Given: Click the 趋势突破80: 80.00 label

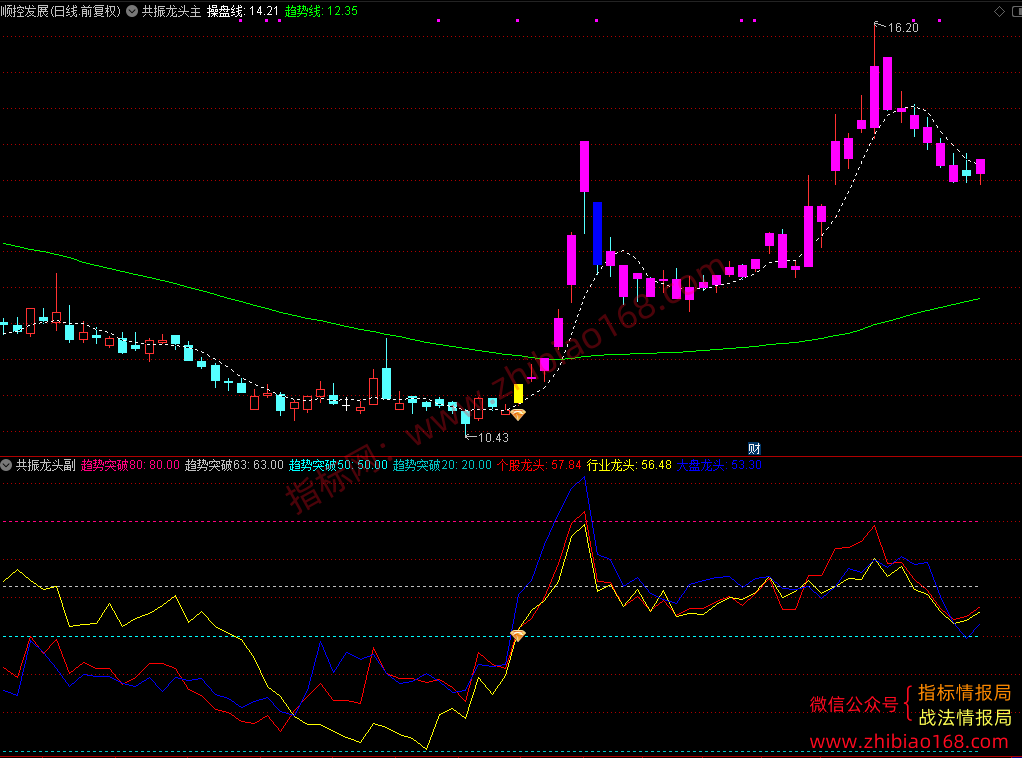Looking at the screenshot, I should [x=130, y=465].
